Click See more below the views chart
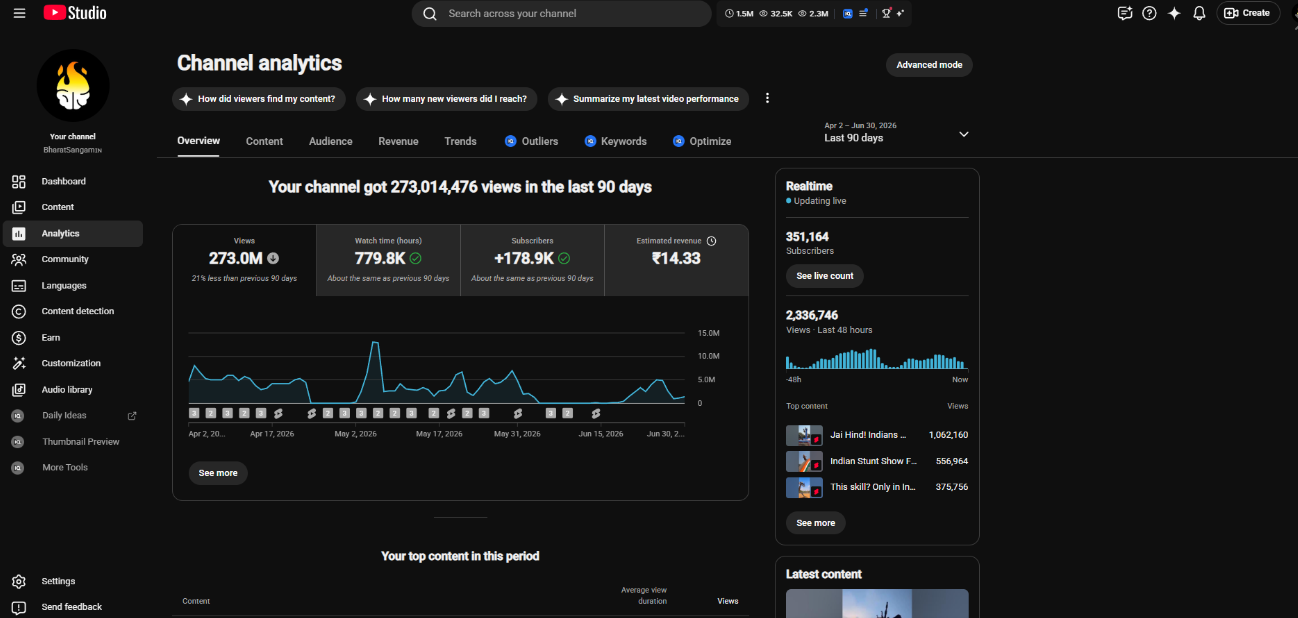 point(218,473)
